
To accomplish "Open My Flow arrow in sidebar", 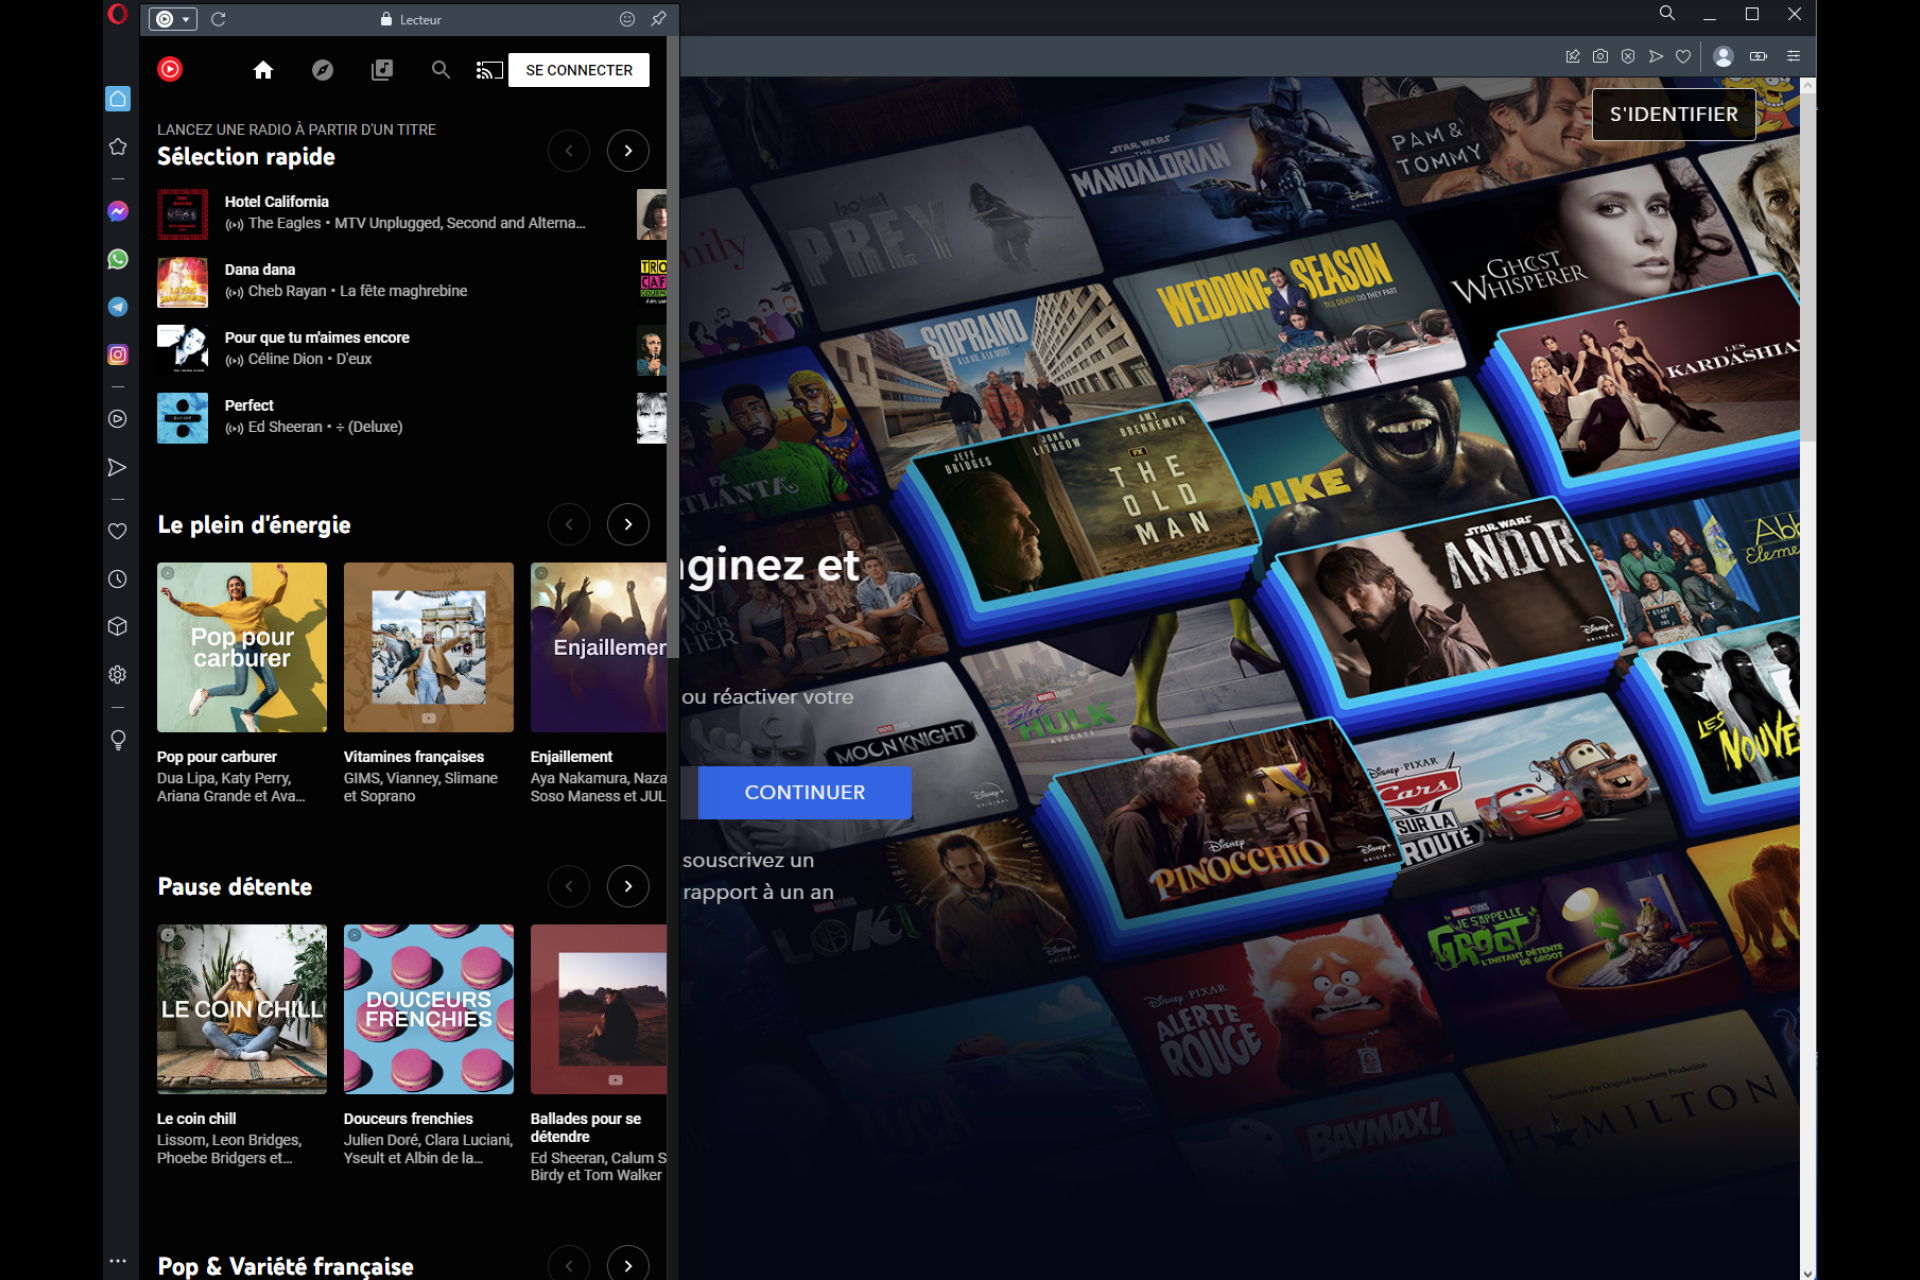I will 117,467.
